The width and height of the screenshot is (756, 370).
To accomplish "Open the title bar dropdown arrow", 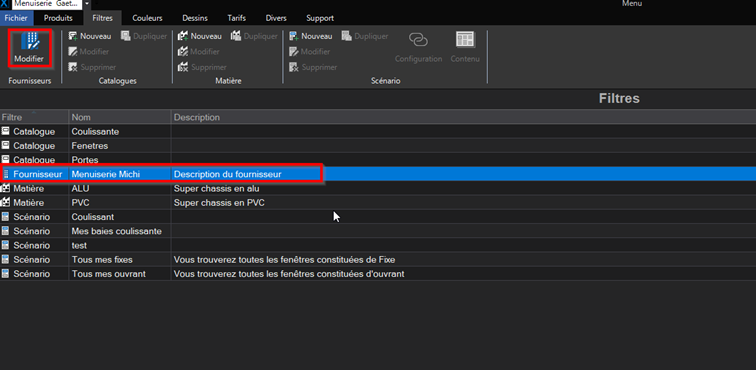I will click(x=87, y=3).
